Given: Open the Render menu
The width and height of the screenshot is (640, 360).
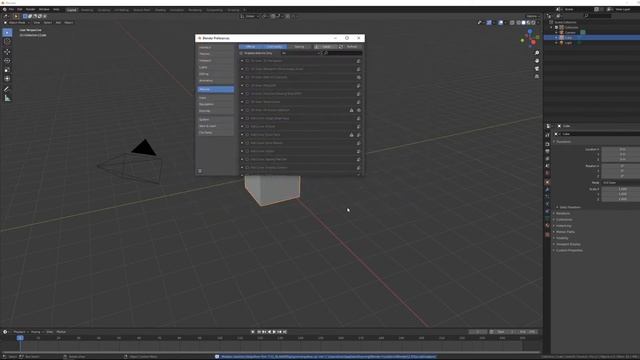Looking at the screenshot, I should coord(30,9).
